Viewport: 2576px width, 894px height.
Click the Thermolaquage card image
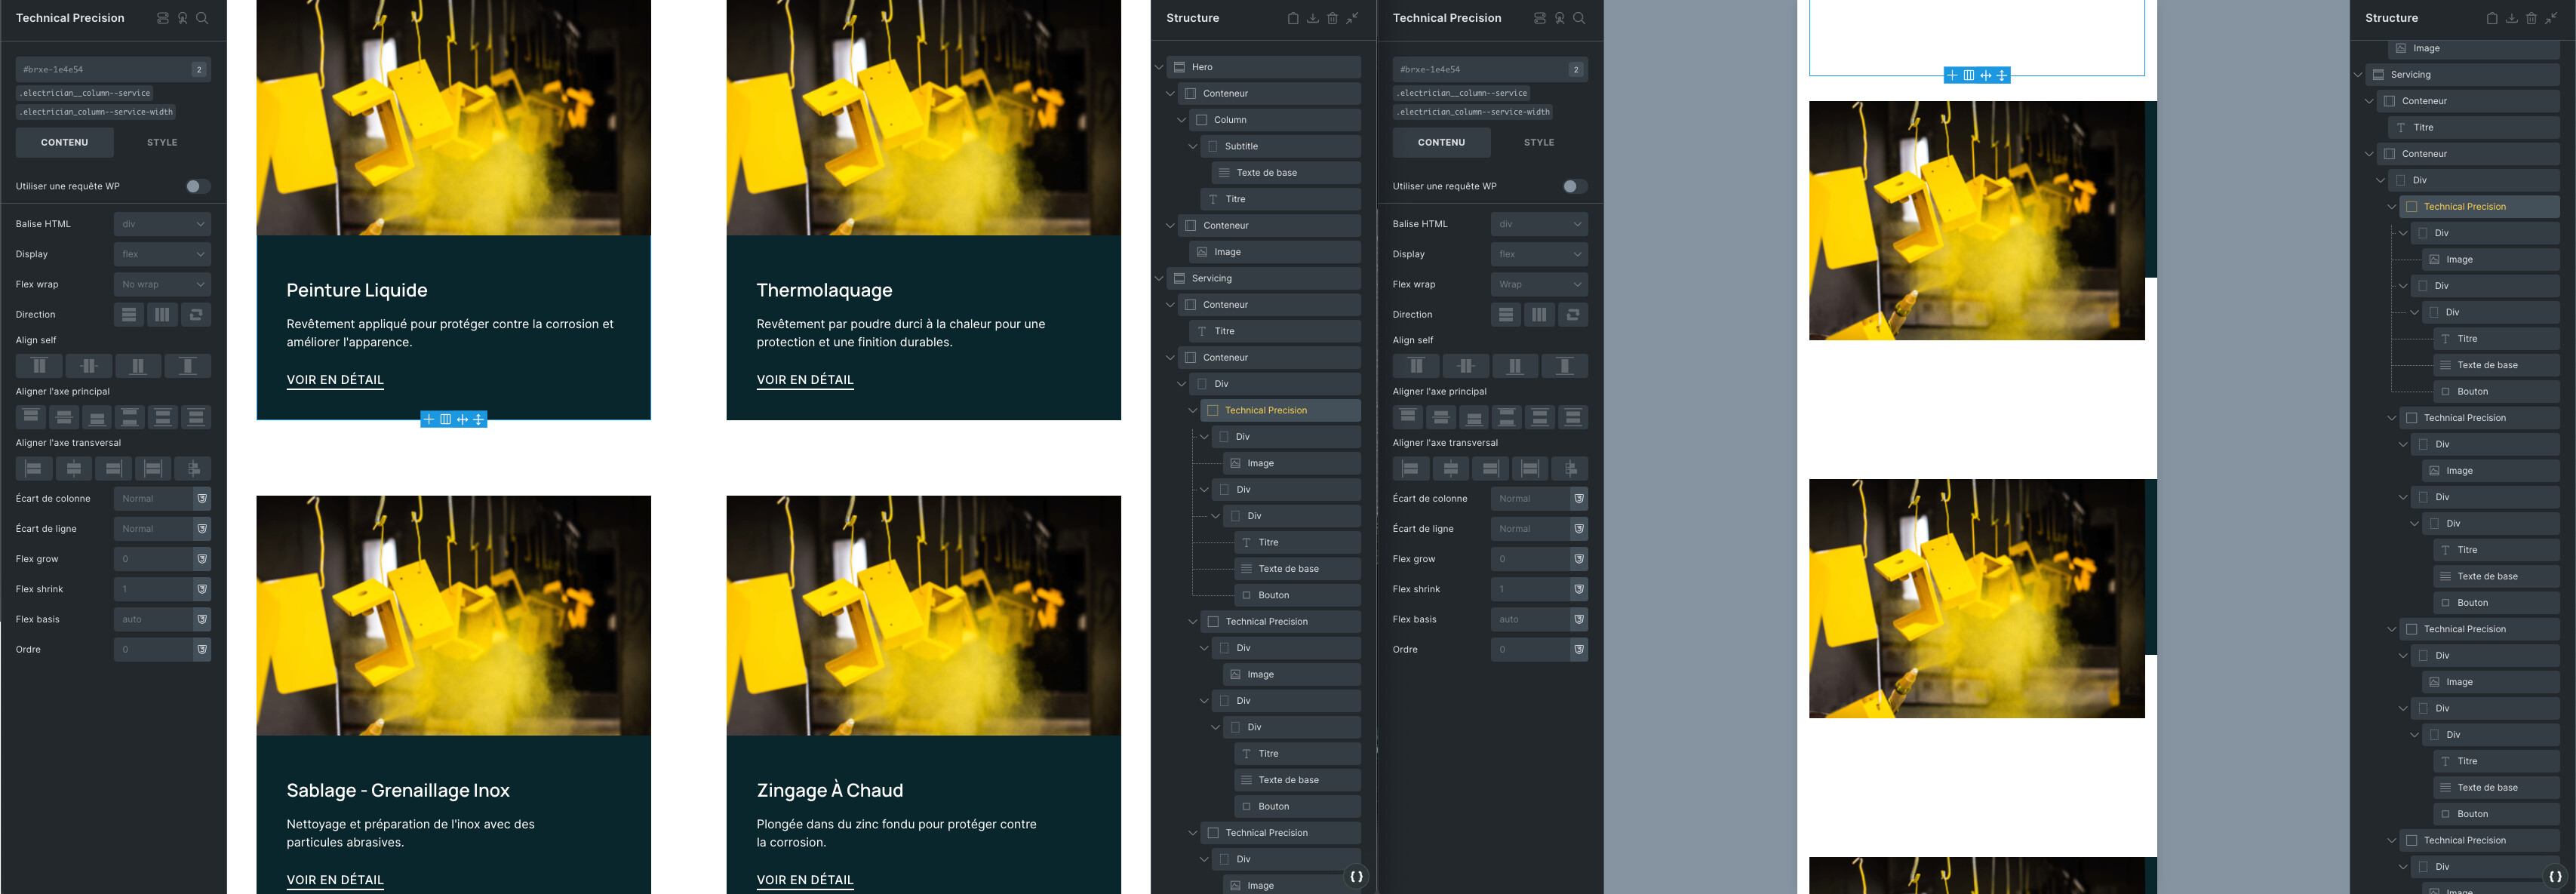pos(923,118)
